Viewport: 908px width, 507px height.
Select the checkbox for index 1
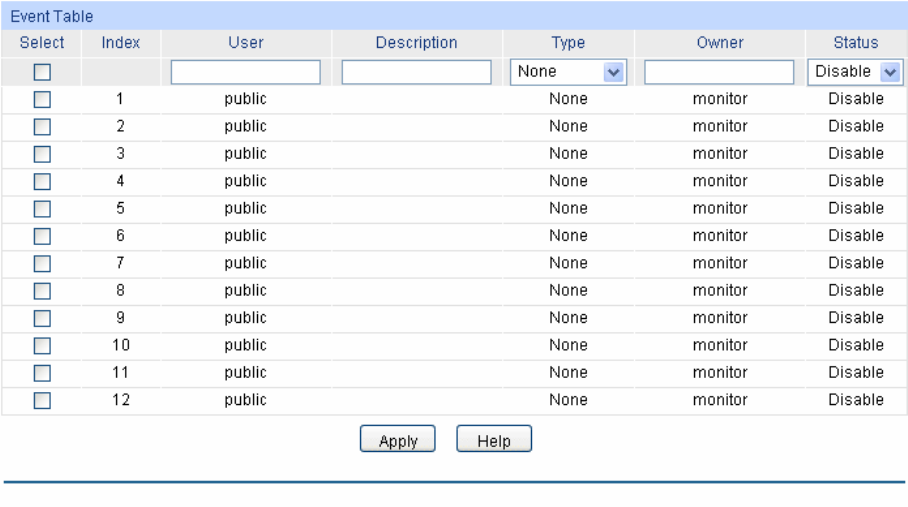pos(42,100)
